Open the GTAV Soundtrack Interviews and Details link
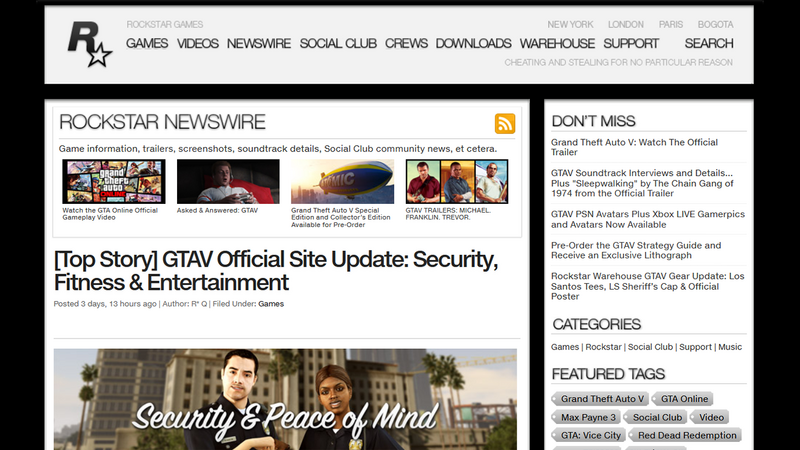Screen dimensions: 800x450 click(642, 183)
